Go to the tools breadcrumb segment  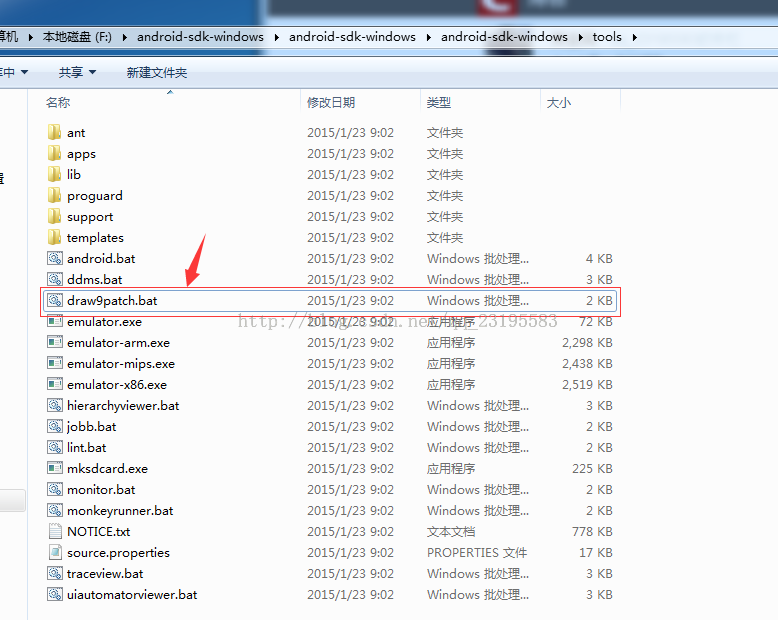click(607, 37)
